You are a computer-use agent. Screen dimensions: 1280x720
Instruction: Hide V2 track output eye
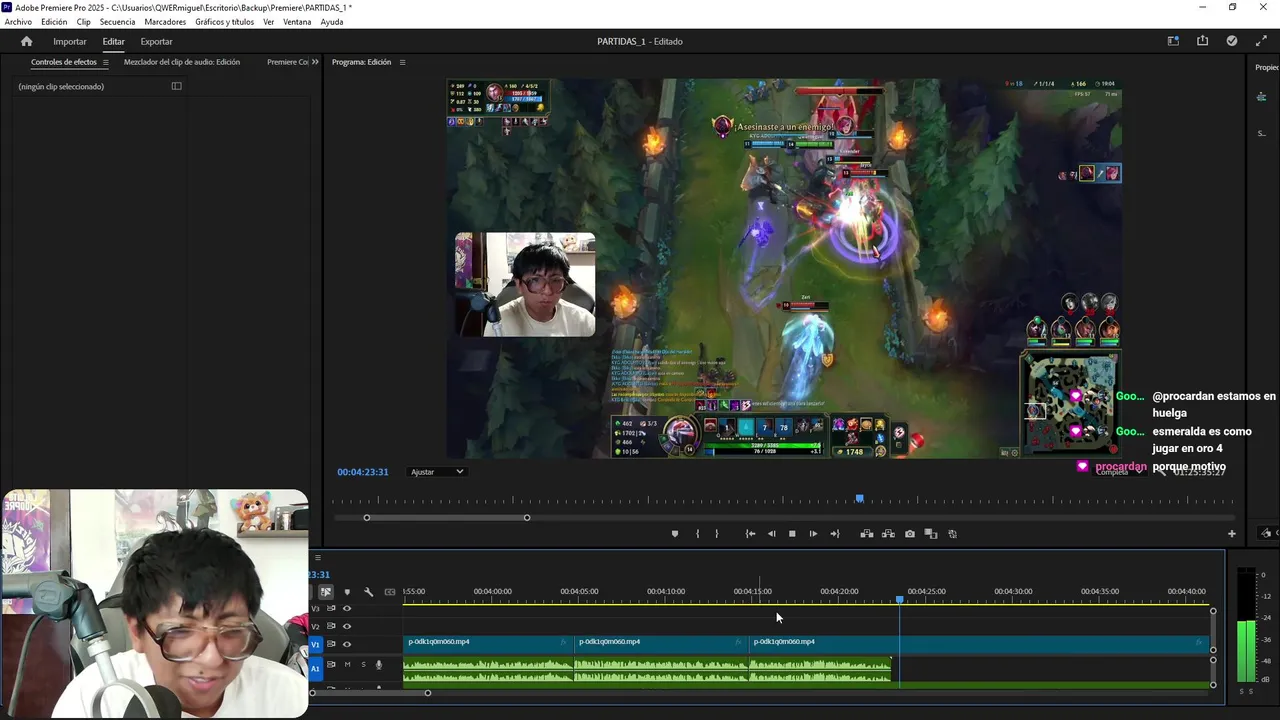click(x=347, y=626)
